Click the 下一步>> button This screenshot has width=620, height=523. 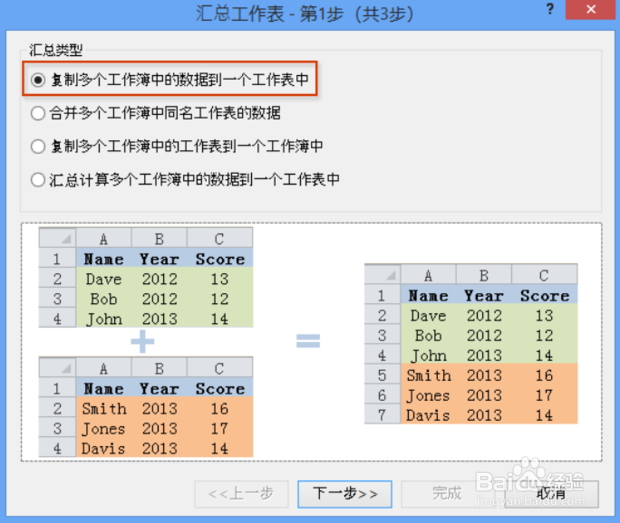click(x=345, y=494)
